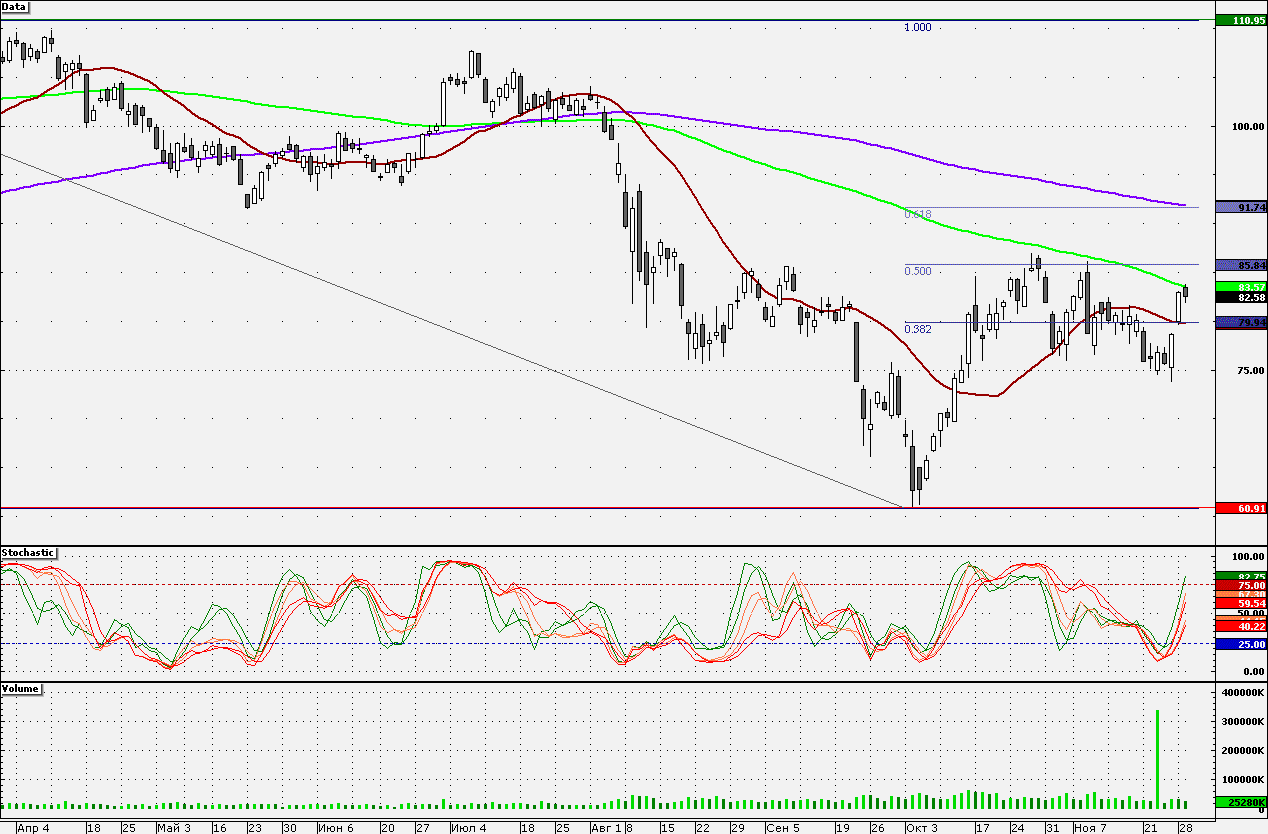The height and width of the screenshot is (834, 1268).
Task: Select the Fibonacci 0.618 level label
Action: click(917, 214)
